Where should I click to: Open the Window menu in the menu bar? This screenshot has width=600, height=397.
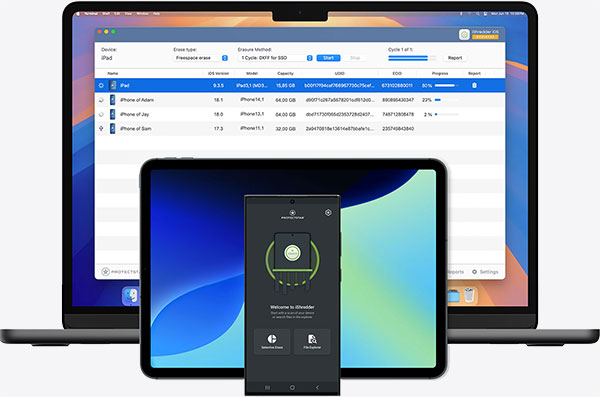point(142,14)
